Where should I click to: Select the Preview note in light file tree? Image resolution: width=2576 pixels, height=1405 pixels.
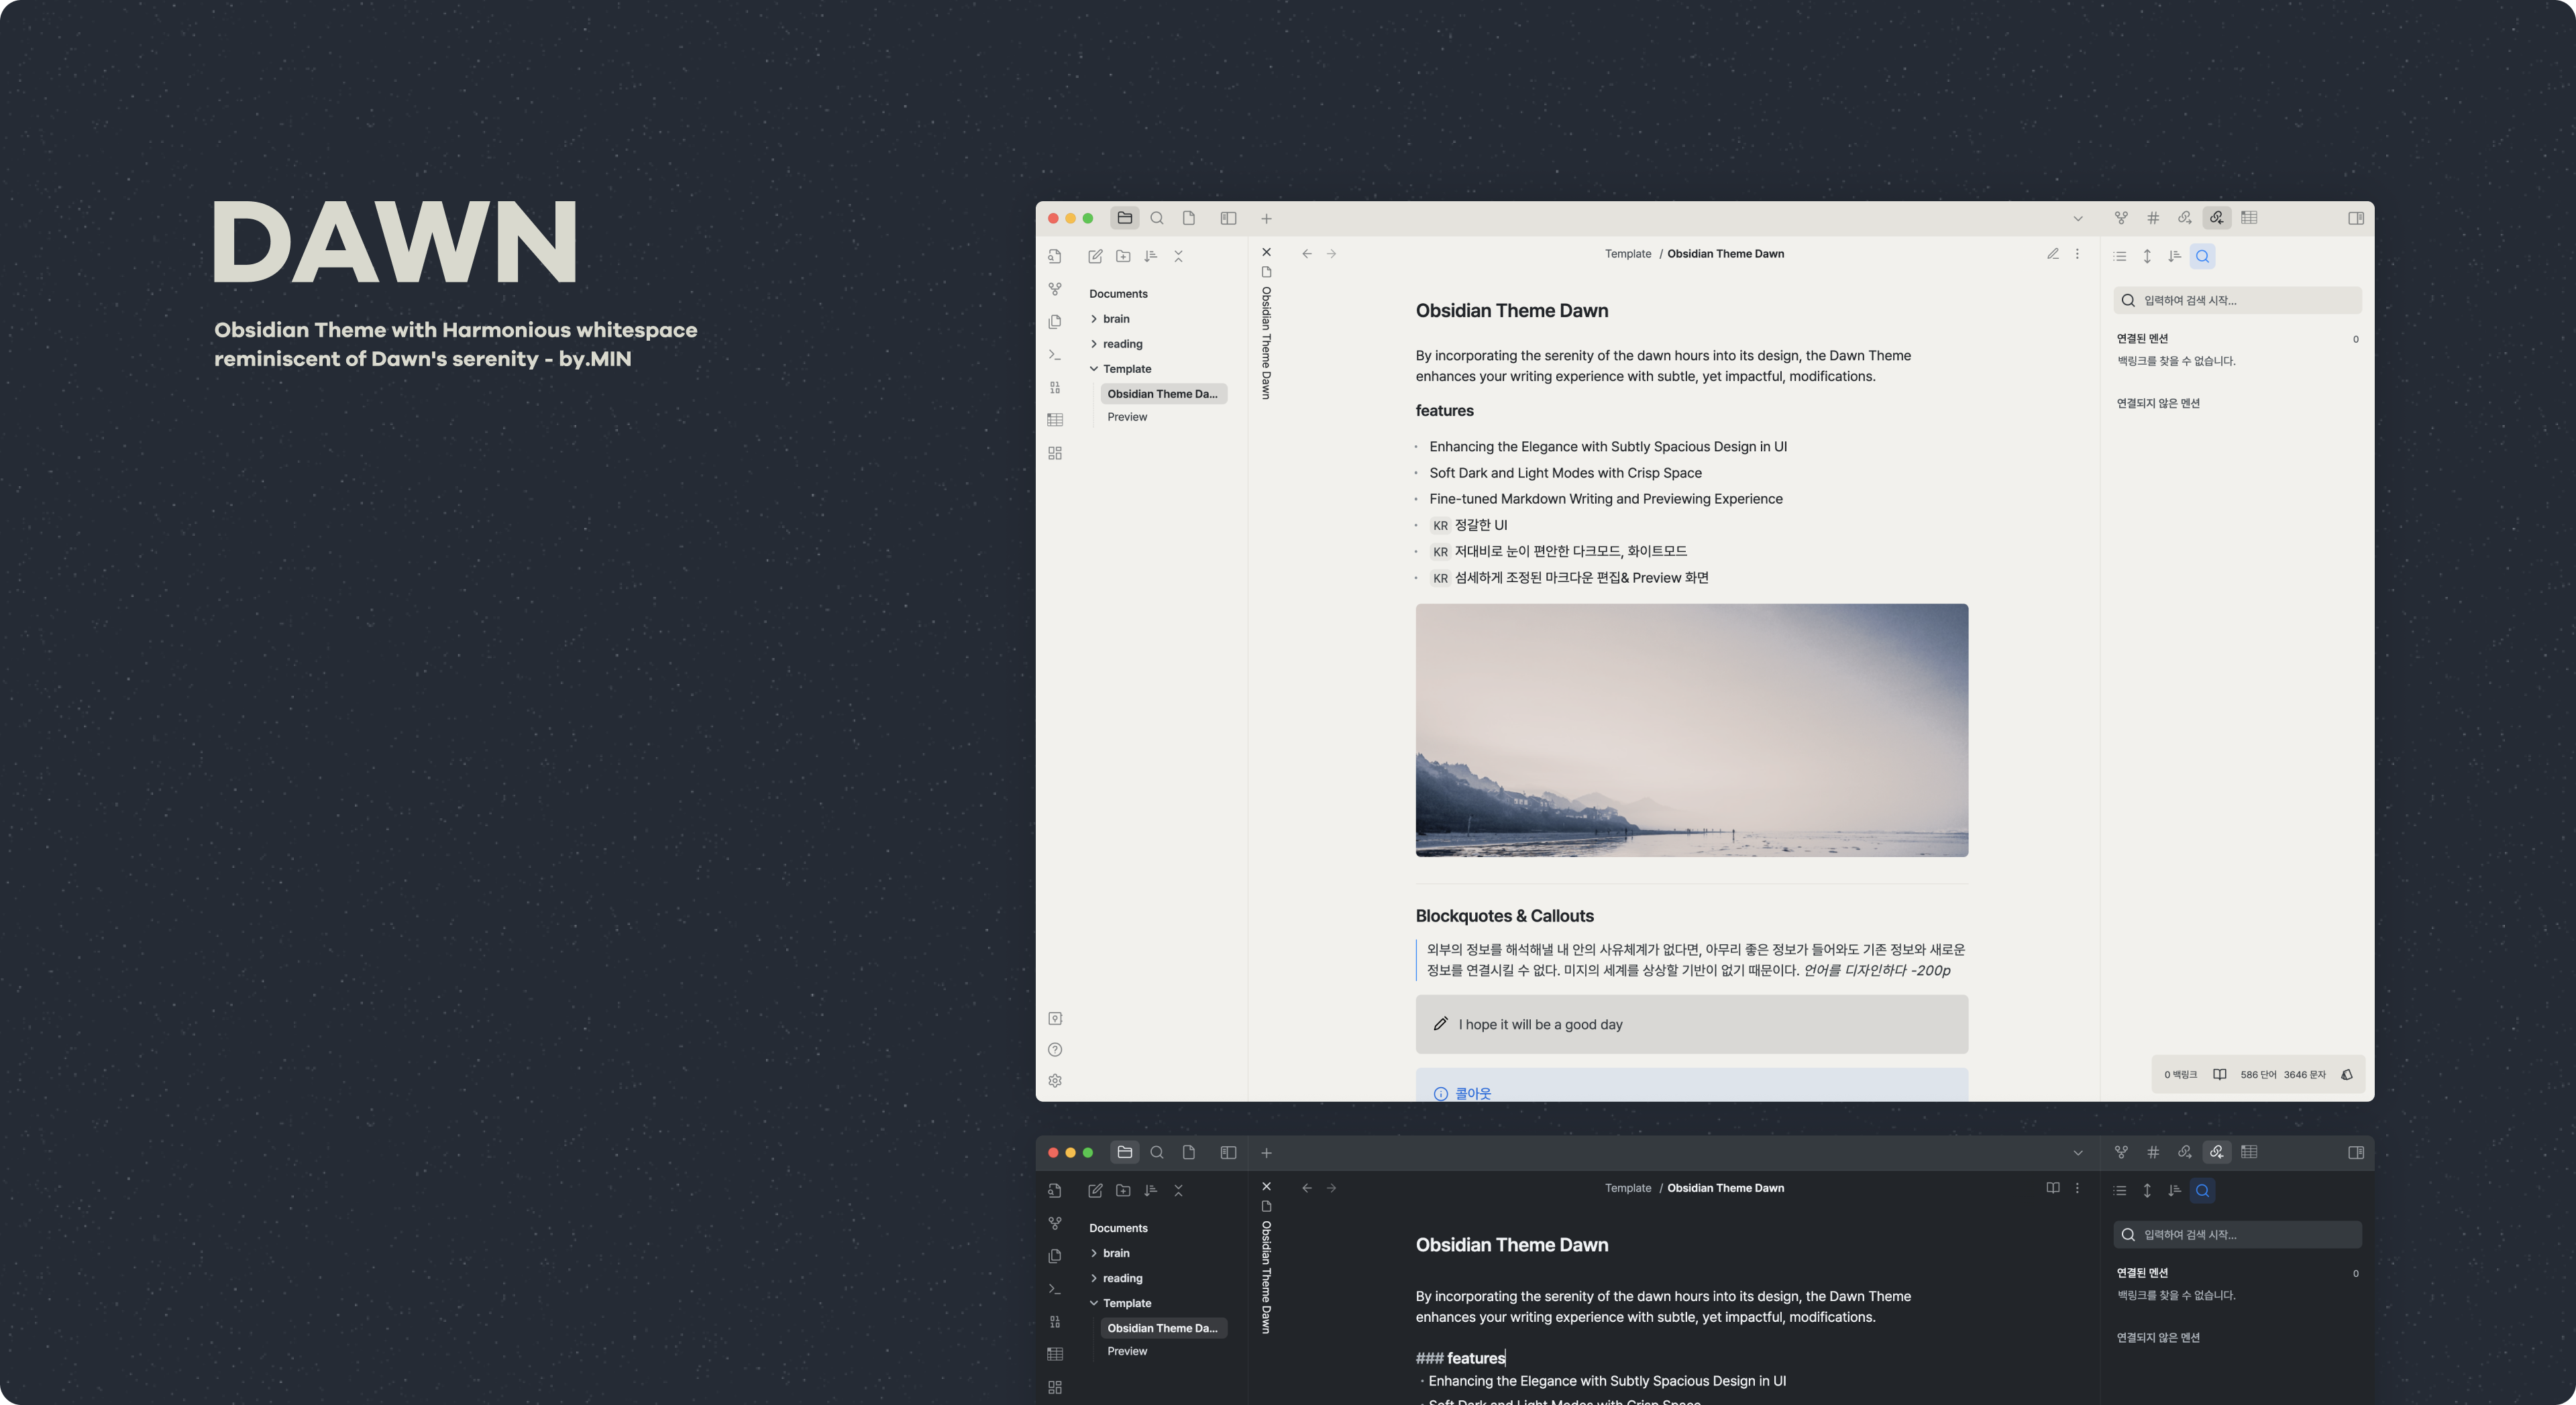[1127, 417]
